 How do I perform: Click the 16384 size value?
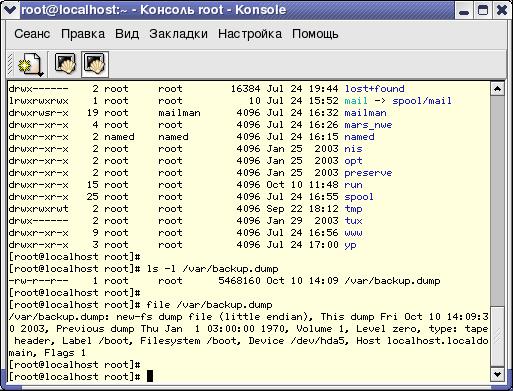[245, 89]
